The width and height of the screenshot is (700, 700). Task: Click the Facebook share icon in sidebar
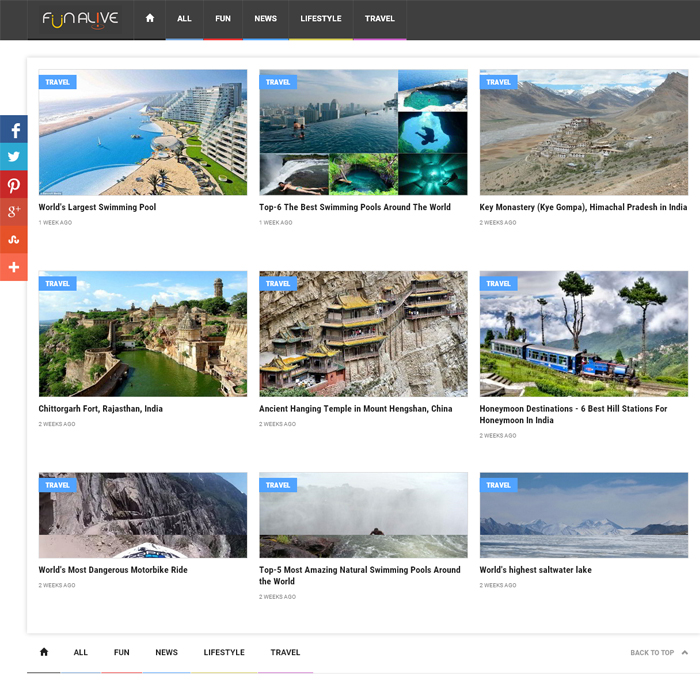click(x=14, y=130)
